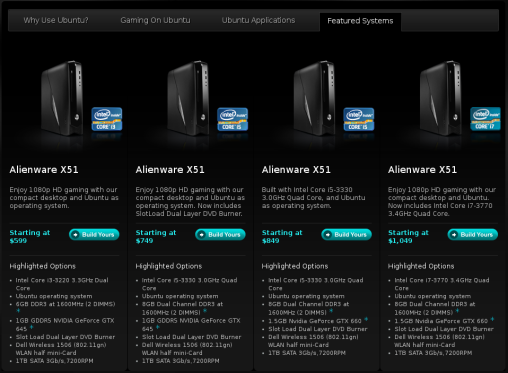Click '1.5GB Nvidia GeForce GTX 660' in $849 system
The height and width of the screenshot is (373, 508).
click(x=315, y=321)
